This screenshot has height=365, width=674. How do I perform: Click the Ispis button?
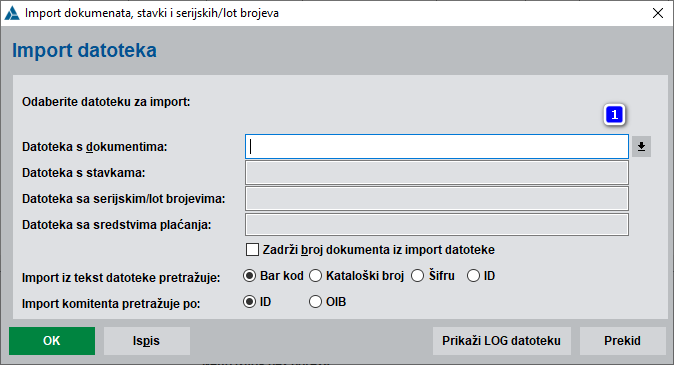[x=147, y=341]
